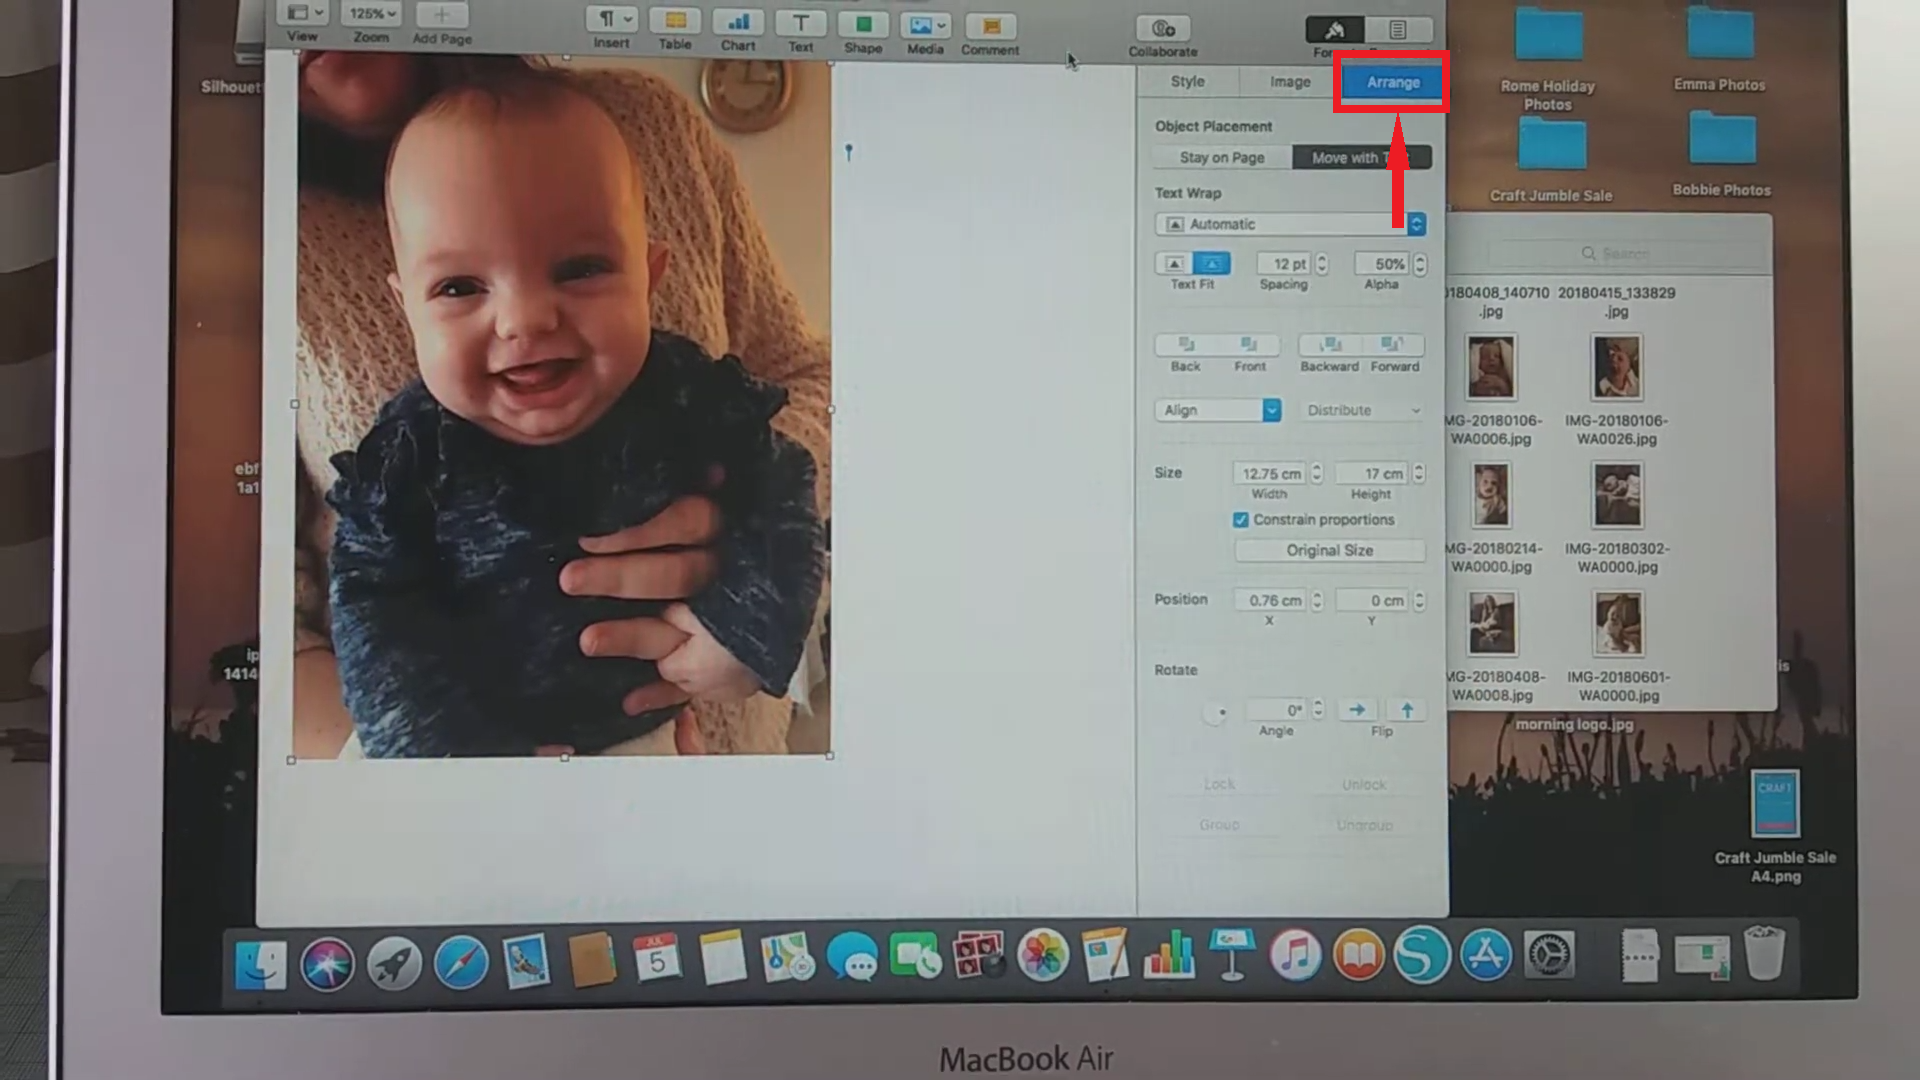Click the rotation Angle dial
Image resolution: width=1920 pixels, height=1080 pixels.
click(1216, 712)
